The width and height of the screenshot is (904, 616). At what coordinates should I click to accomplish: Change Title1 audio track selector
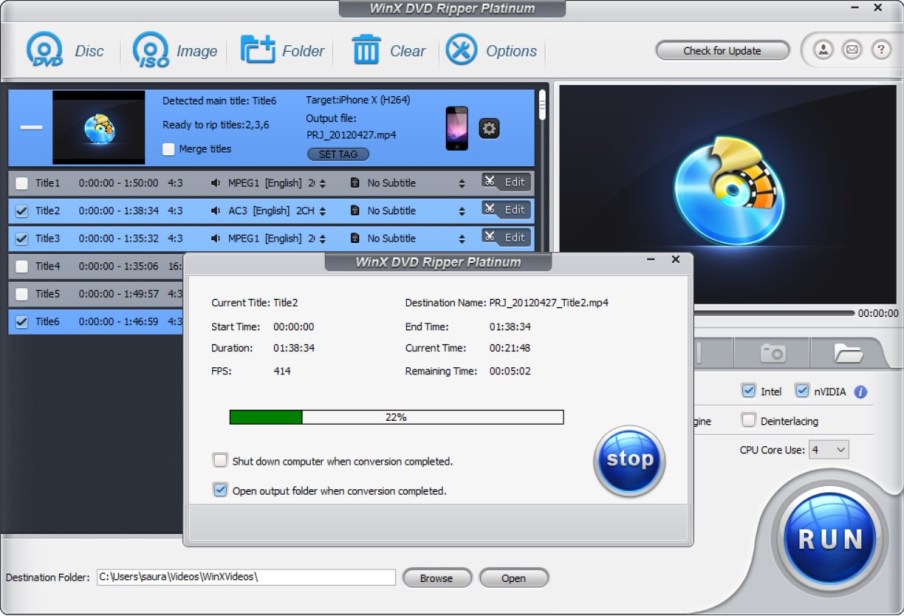click(322, 183)
